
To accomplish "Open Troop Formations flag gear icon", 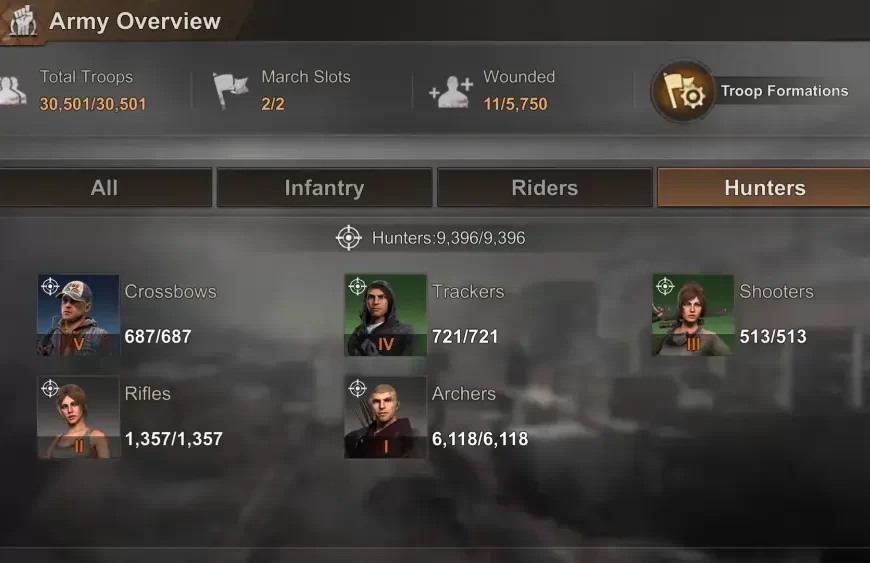I will click(683, 91).
